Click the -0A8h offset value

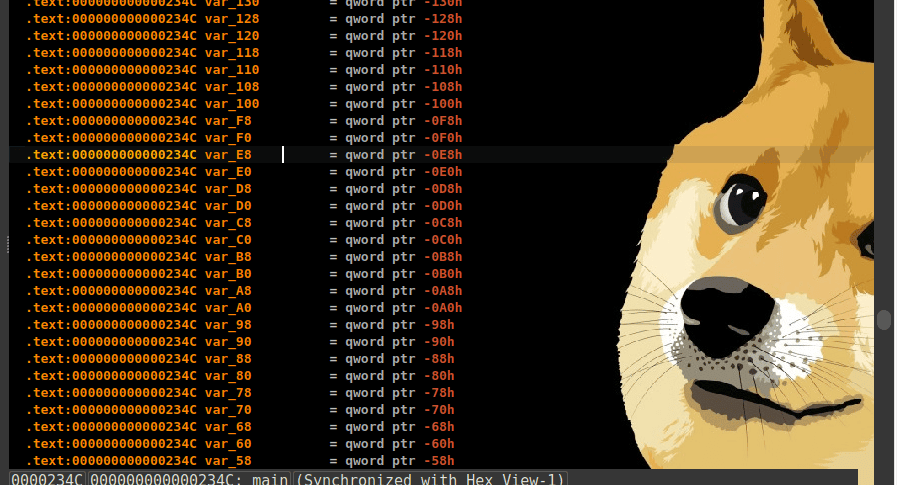click(443, 291)
